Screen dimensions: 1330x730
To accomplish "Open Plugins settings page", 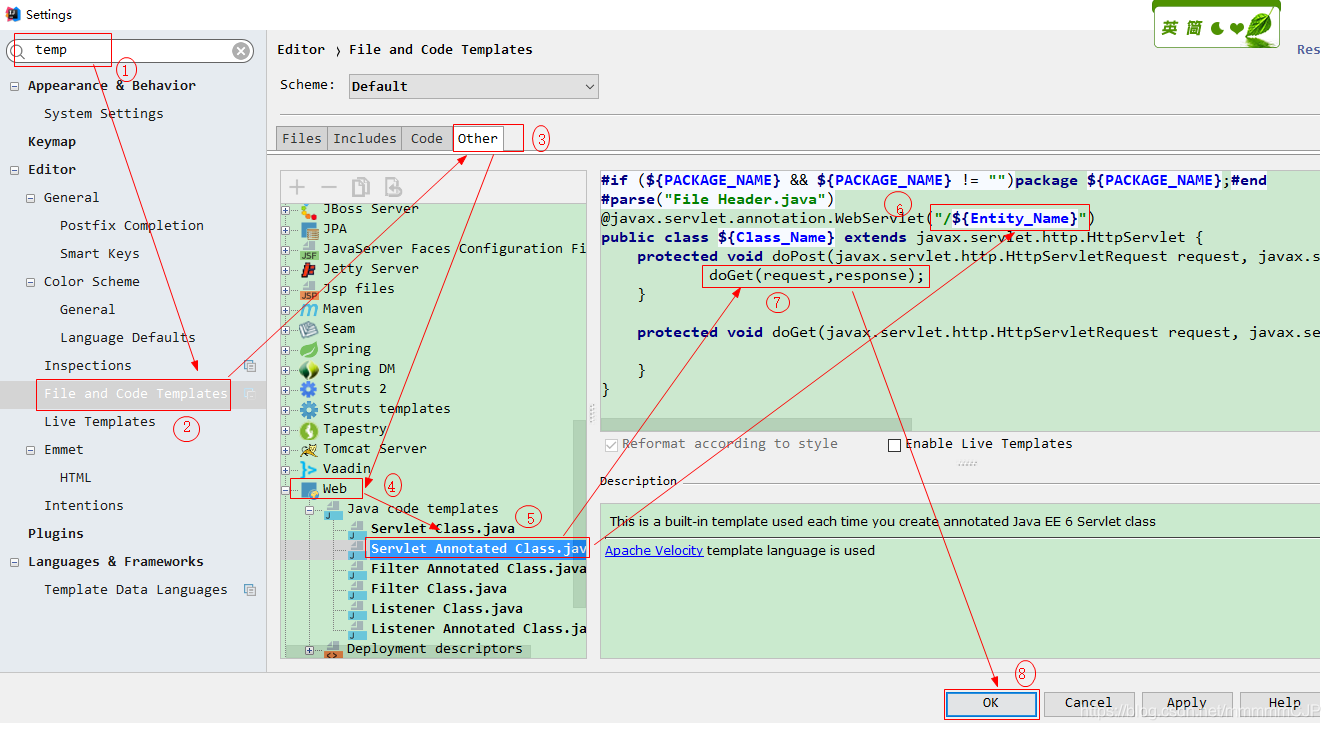I will point(56,534).
